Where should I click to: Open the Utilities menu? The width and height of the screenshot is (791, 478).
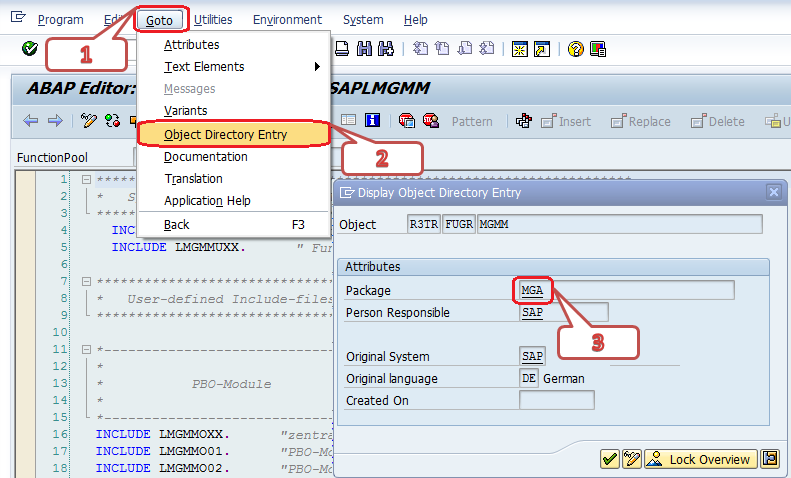click(x=213, y=20)
